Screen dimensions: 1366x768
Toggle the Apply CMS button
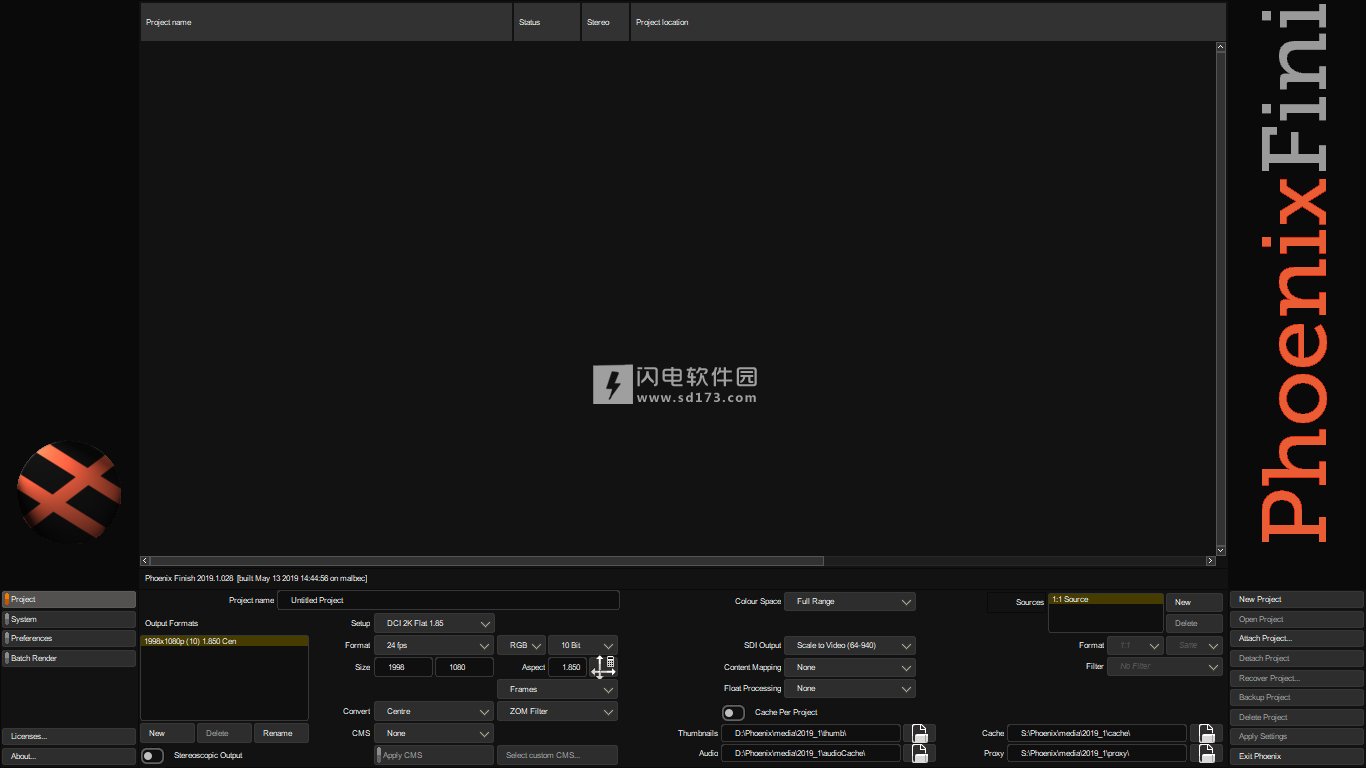pyautogui.click(x=434, y=755)
